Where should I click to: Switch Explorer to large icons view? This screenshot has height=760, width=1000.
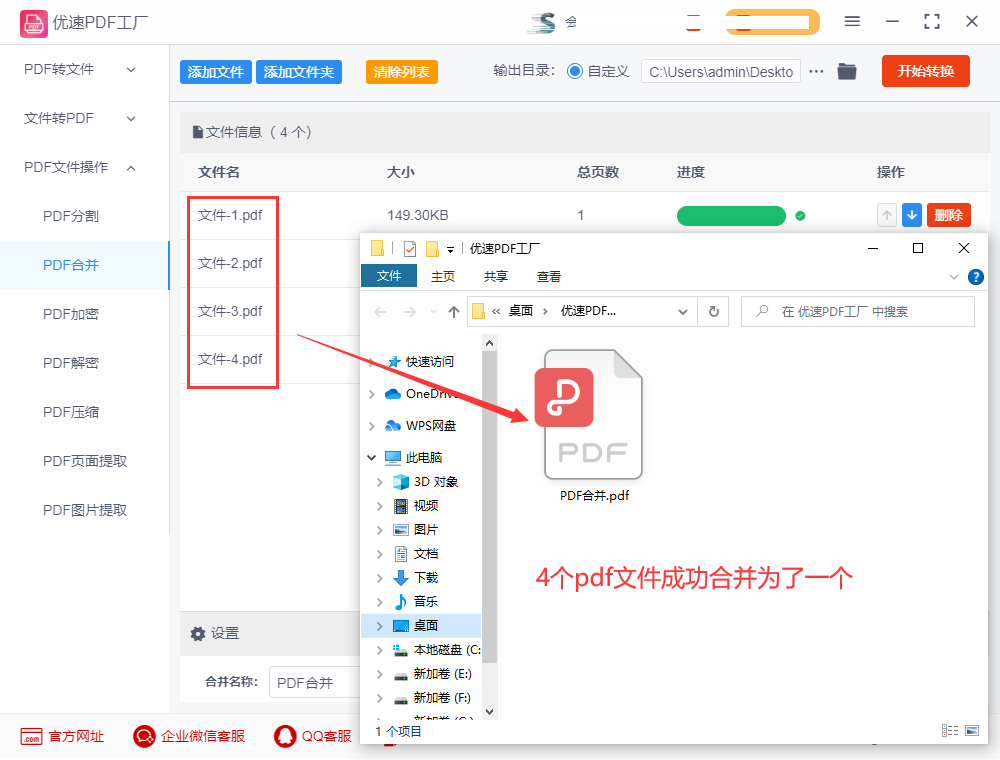(972, 731)
